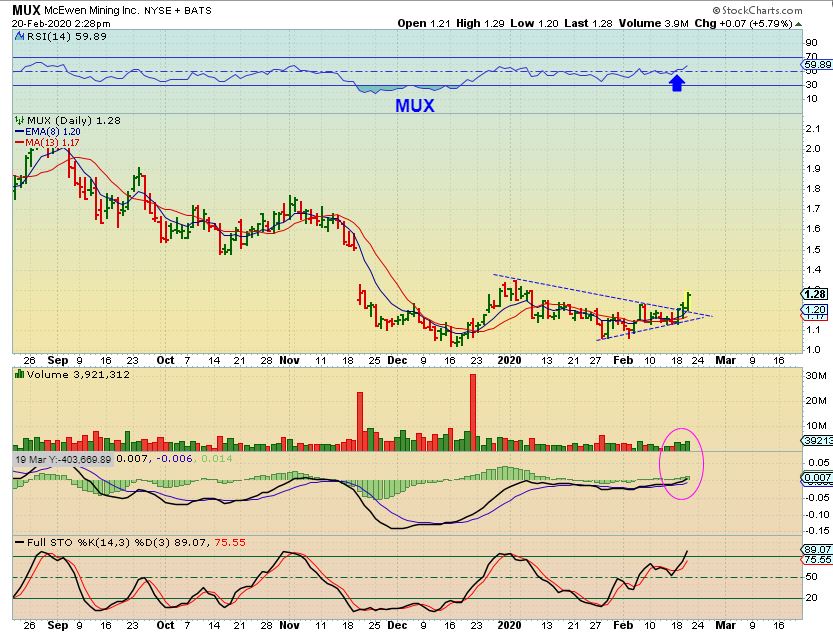Image resolution: width=833 pixels, height=632 pixels.
Task: Click the 0.014 MACD histogram value in legend
Action: pyautogui.click(x=216, y=458)
